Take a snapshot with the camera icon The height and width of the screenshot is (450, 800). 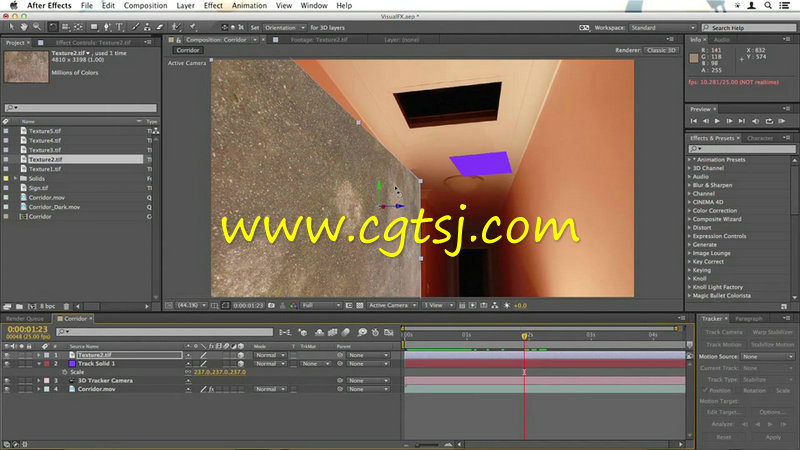(271, 306)
